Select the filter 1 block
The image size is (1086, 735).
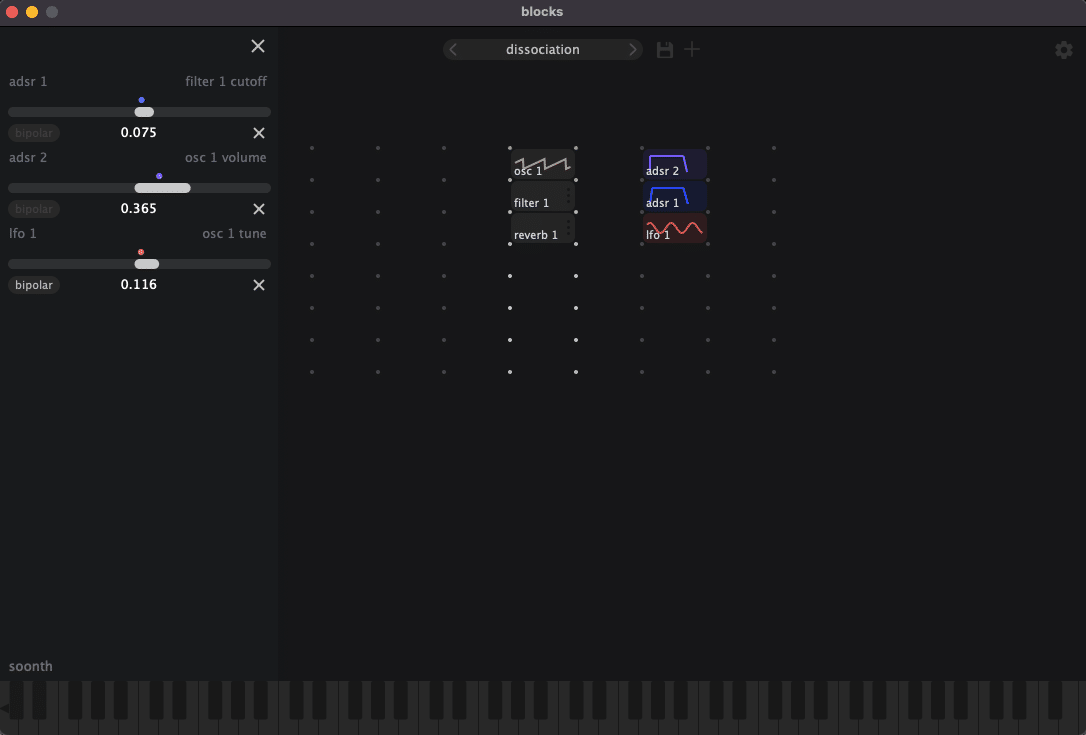coord(543,196)
